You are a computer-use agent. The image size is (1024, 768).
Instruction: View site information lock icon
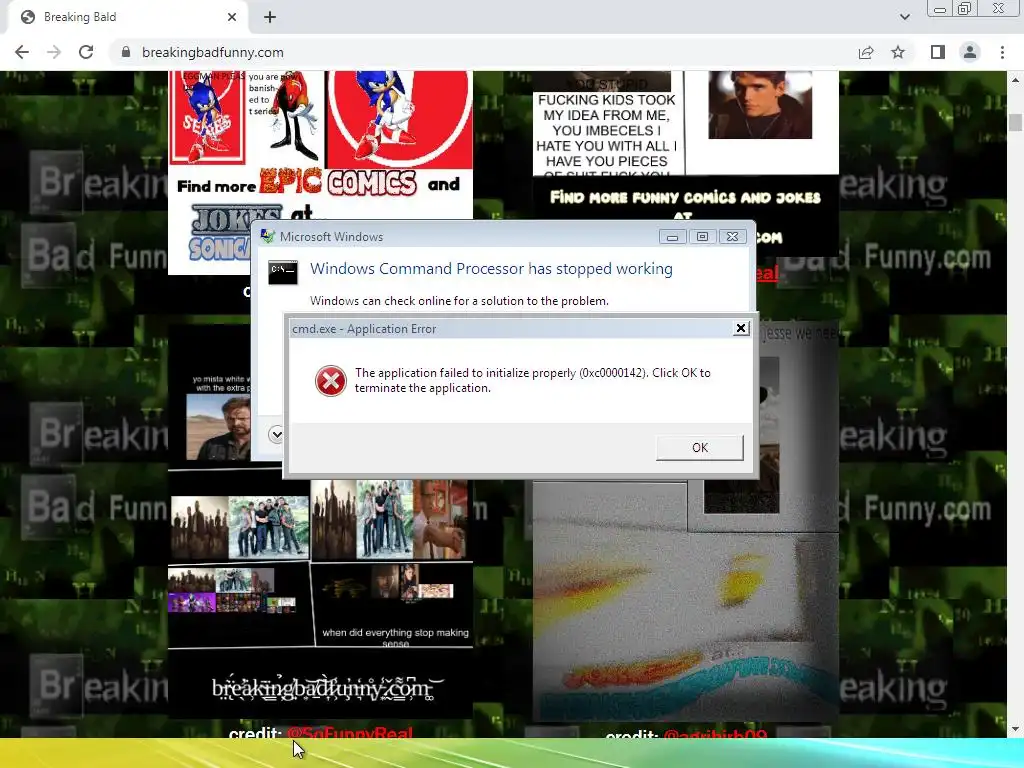126,52
